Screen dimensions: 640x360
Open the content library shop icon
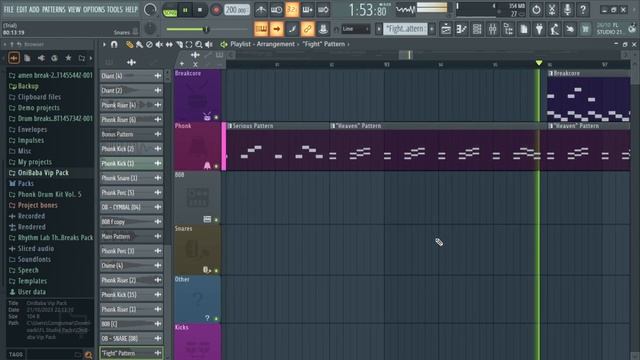pos(585,29)
